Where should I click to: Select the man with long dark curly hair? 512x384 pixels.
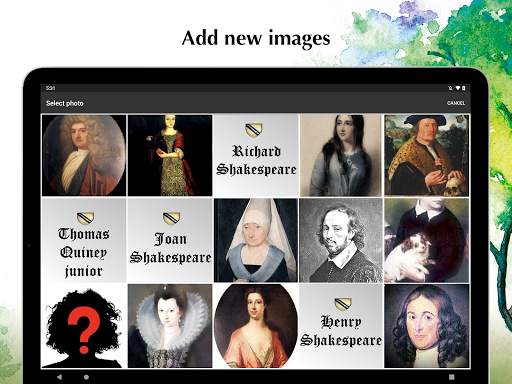tap(427, 326)
